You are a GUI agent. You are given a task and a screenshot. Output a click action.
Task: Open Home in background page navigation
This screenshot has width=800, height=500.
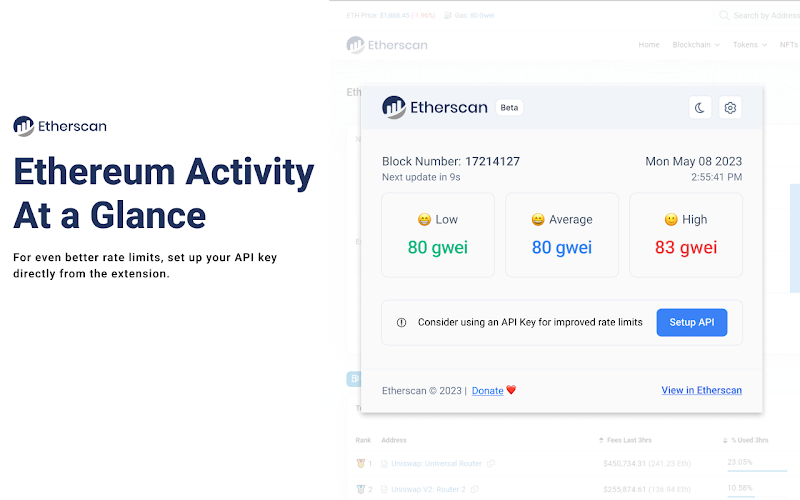tap(649, 45)
